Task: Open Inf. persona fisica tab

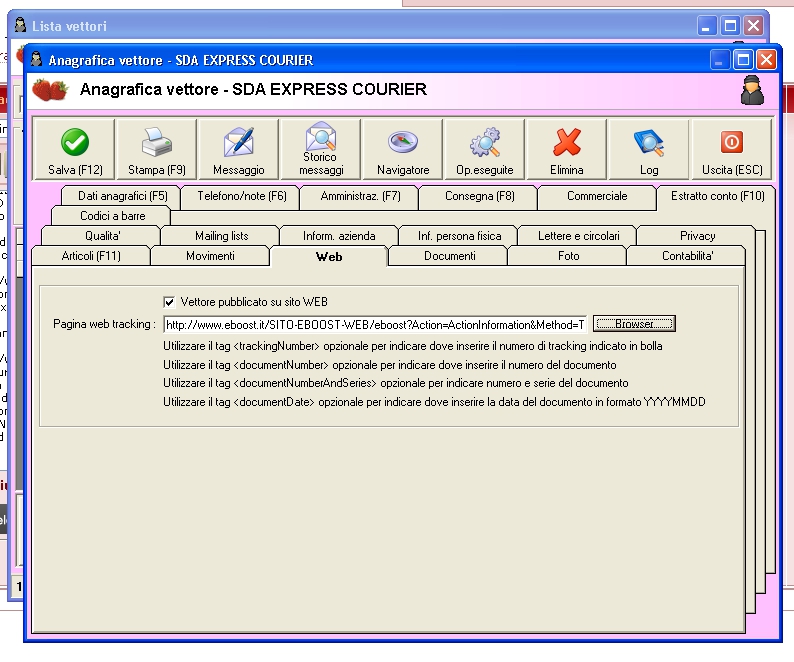Action: tap(459, 236)
